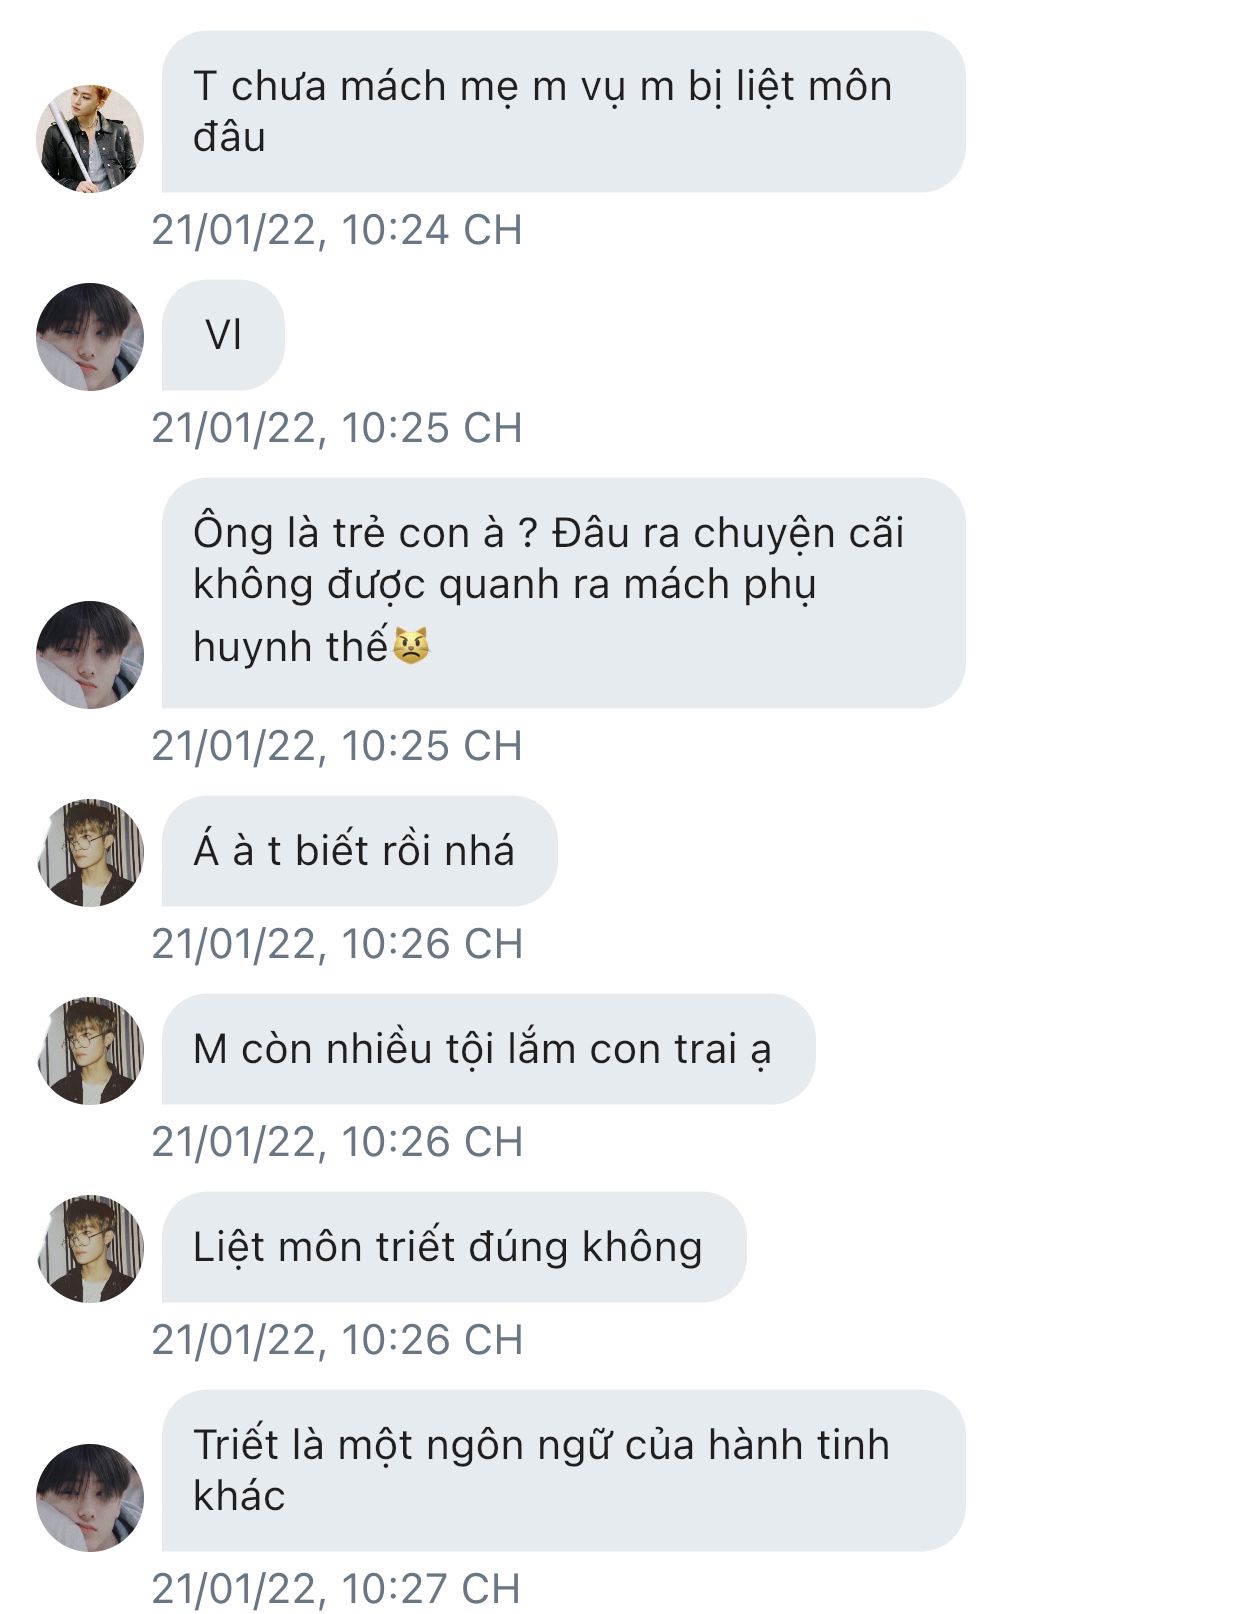Select the "T chưa mách mẹ m vụ" message bubble
This screenshot has height=1614, width=1242.
562,111
